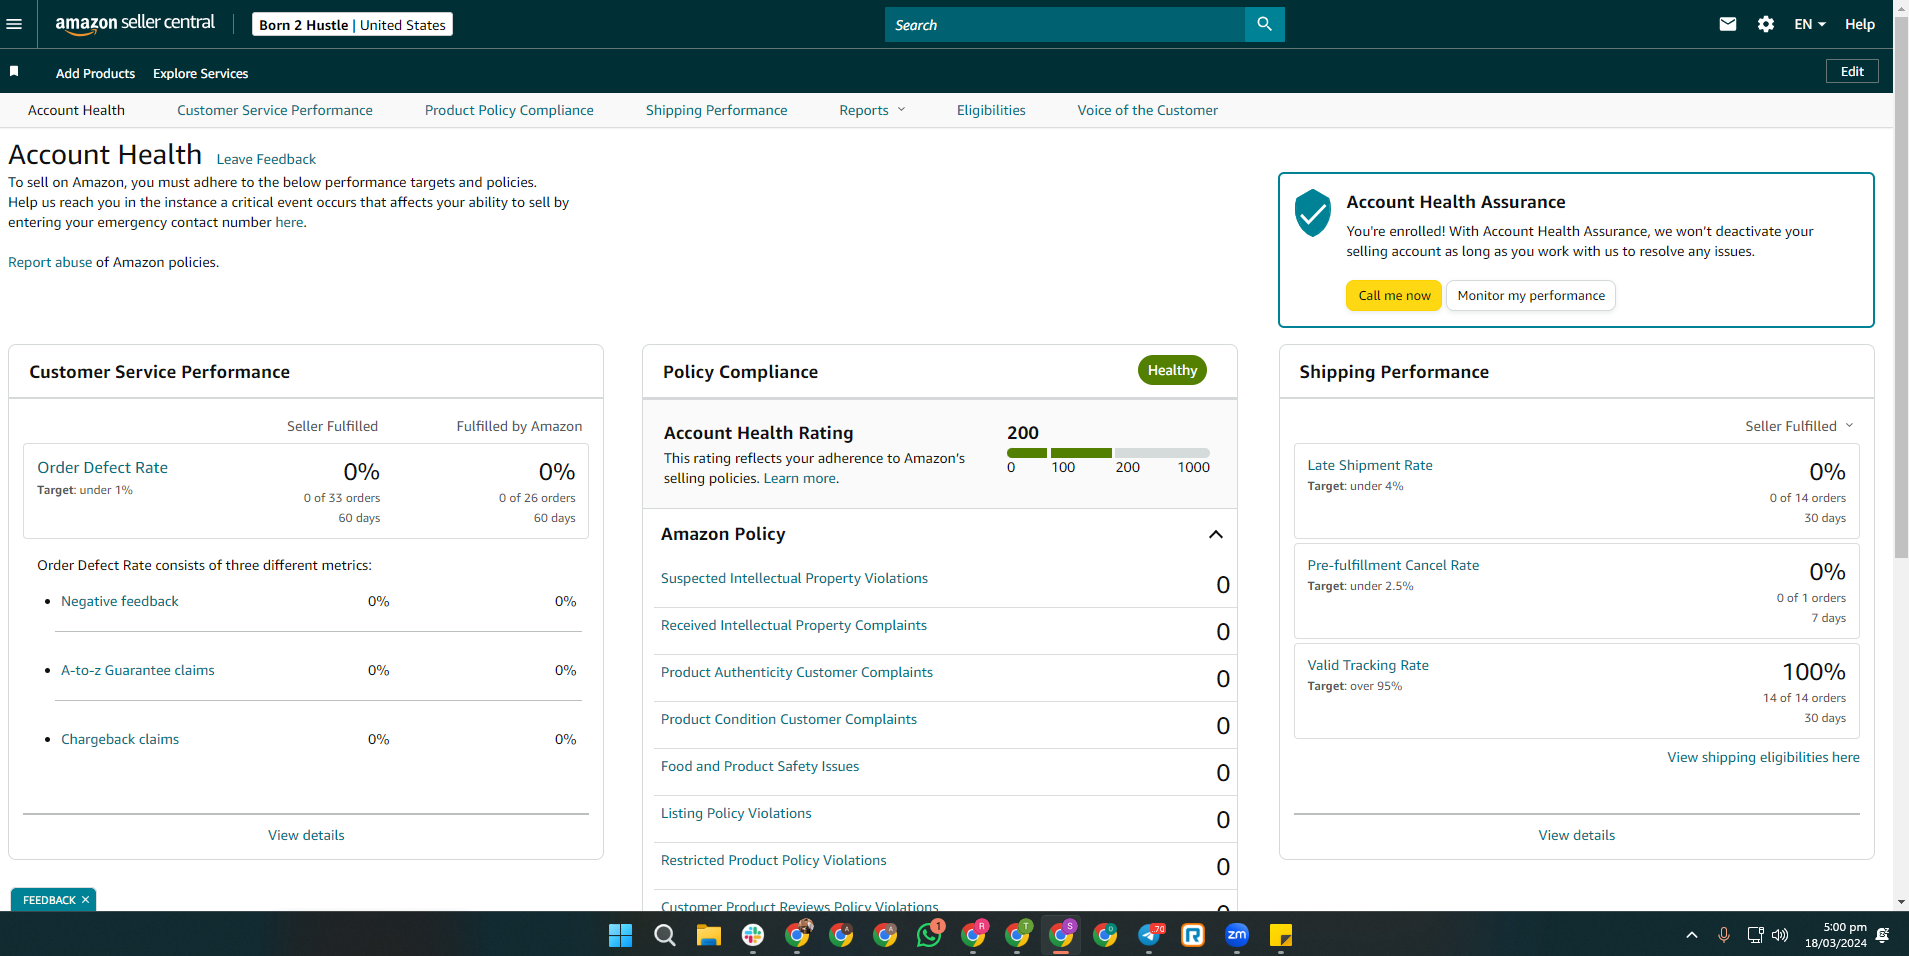Open the Order Defect Rate link
The height and width of the screenshot is (956, 1909).
[x=102, y=467]
